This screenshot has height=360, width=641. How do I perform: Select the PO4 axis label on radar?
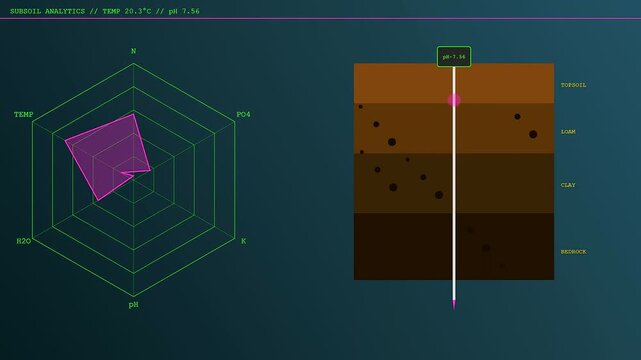click(243, 114)
